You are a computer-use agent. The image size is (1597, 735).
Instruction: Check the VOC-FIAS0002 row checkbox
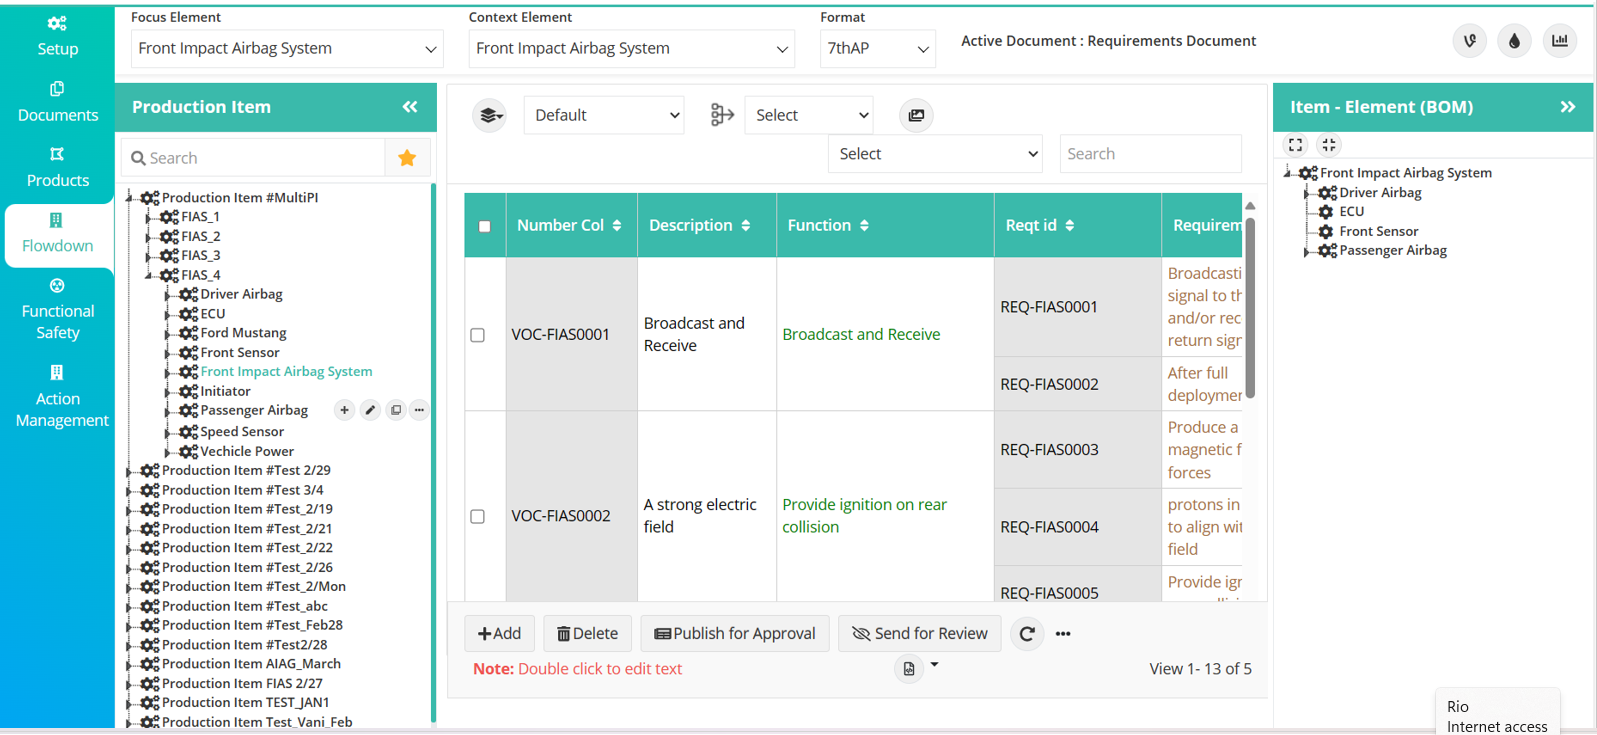tap(478, 517)
